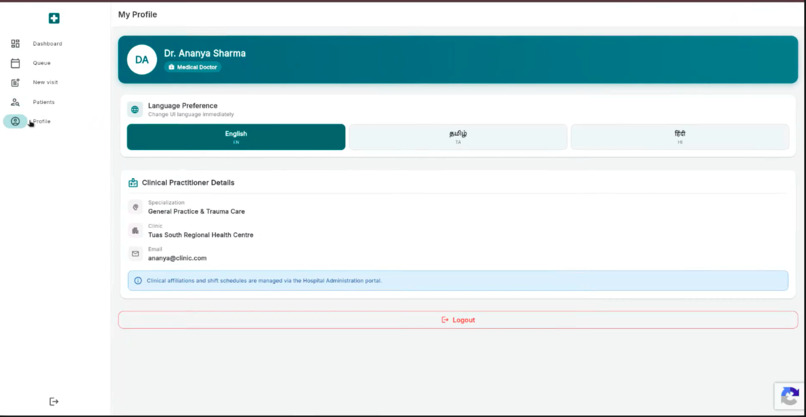This screenshot has height=417, width=806.
Task: Open the Dashboard grid icon in the sidebar
Action: [15, 44]
